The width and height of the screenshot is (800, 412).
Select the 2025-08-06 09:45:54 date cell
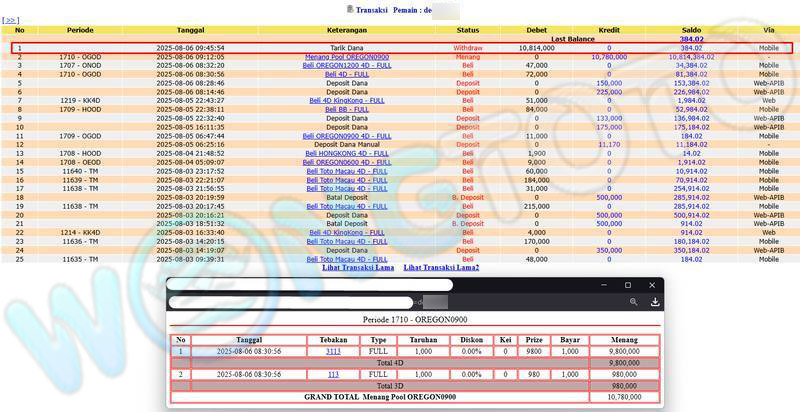pyautogui.click(x=190, y=48)
